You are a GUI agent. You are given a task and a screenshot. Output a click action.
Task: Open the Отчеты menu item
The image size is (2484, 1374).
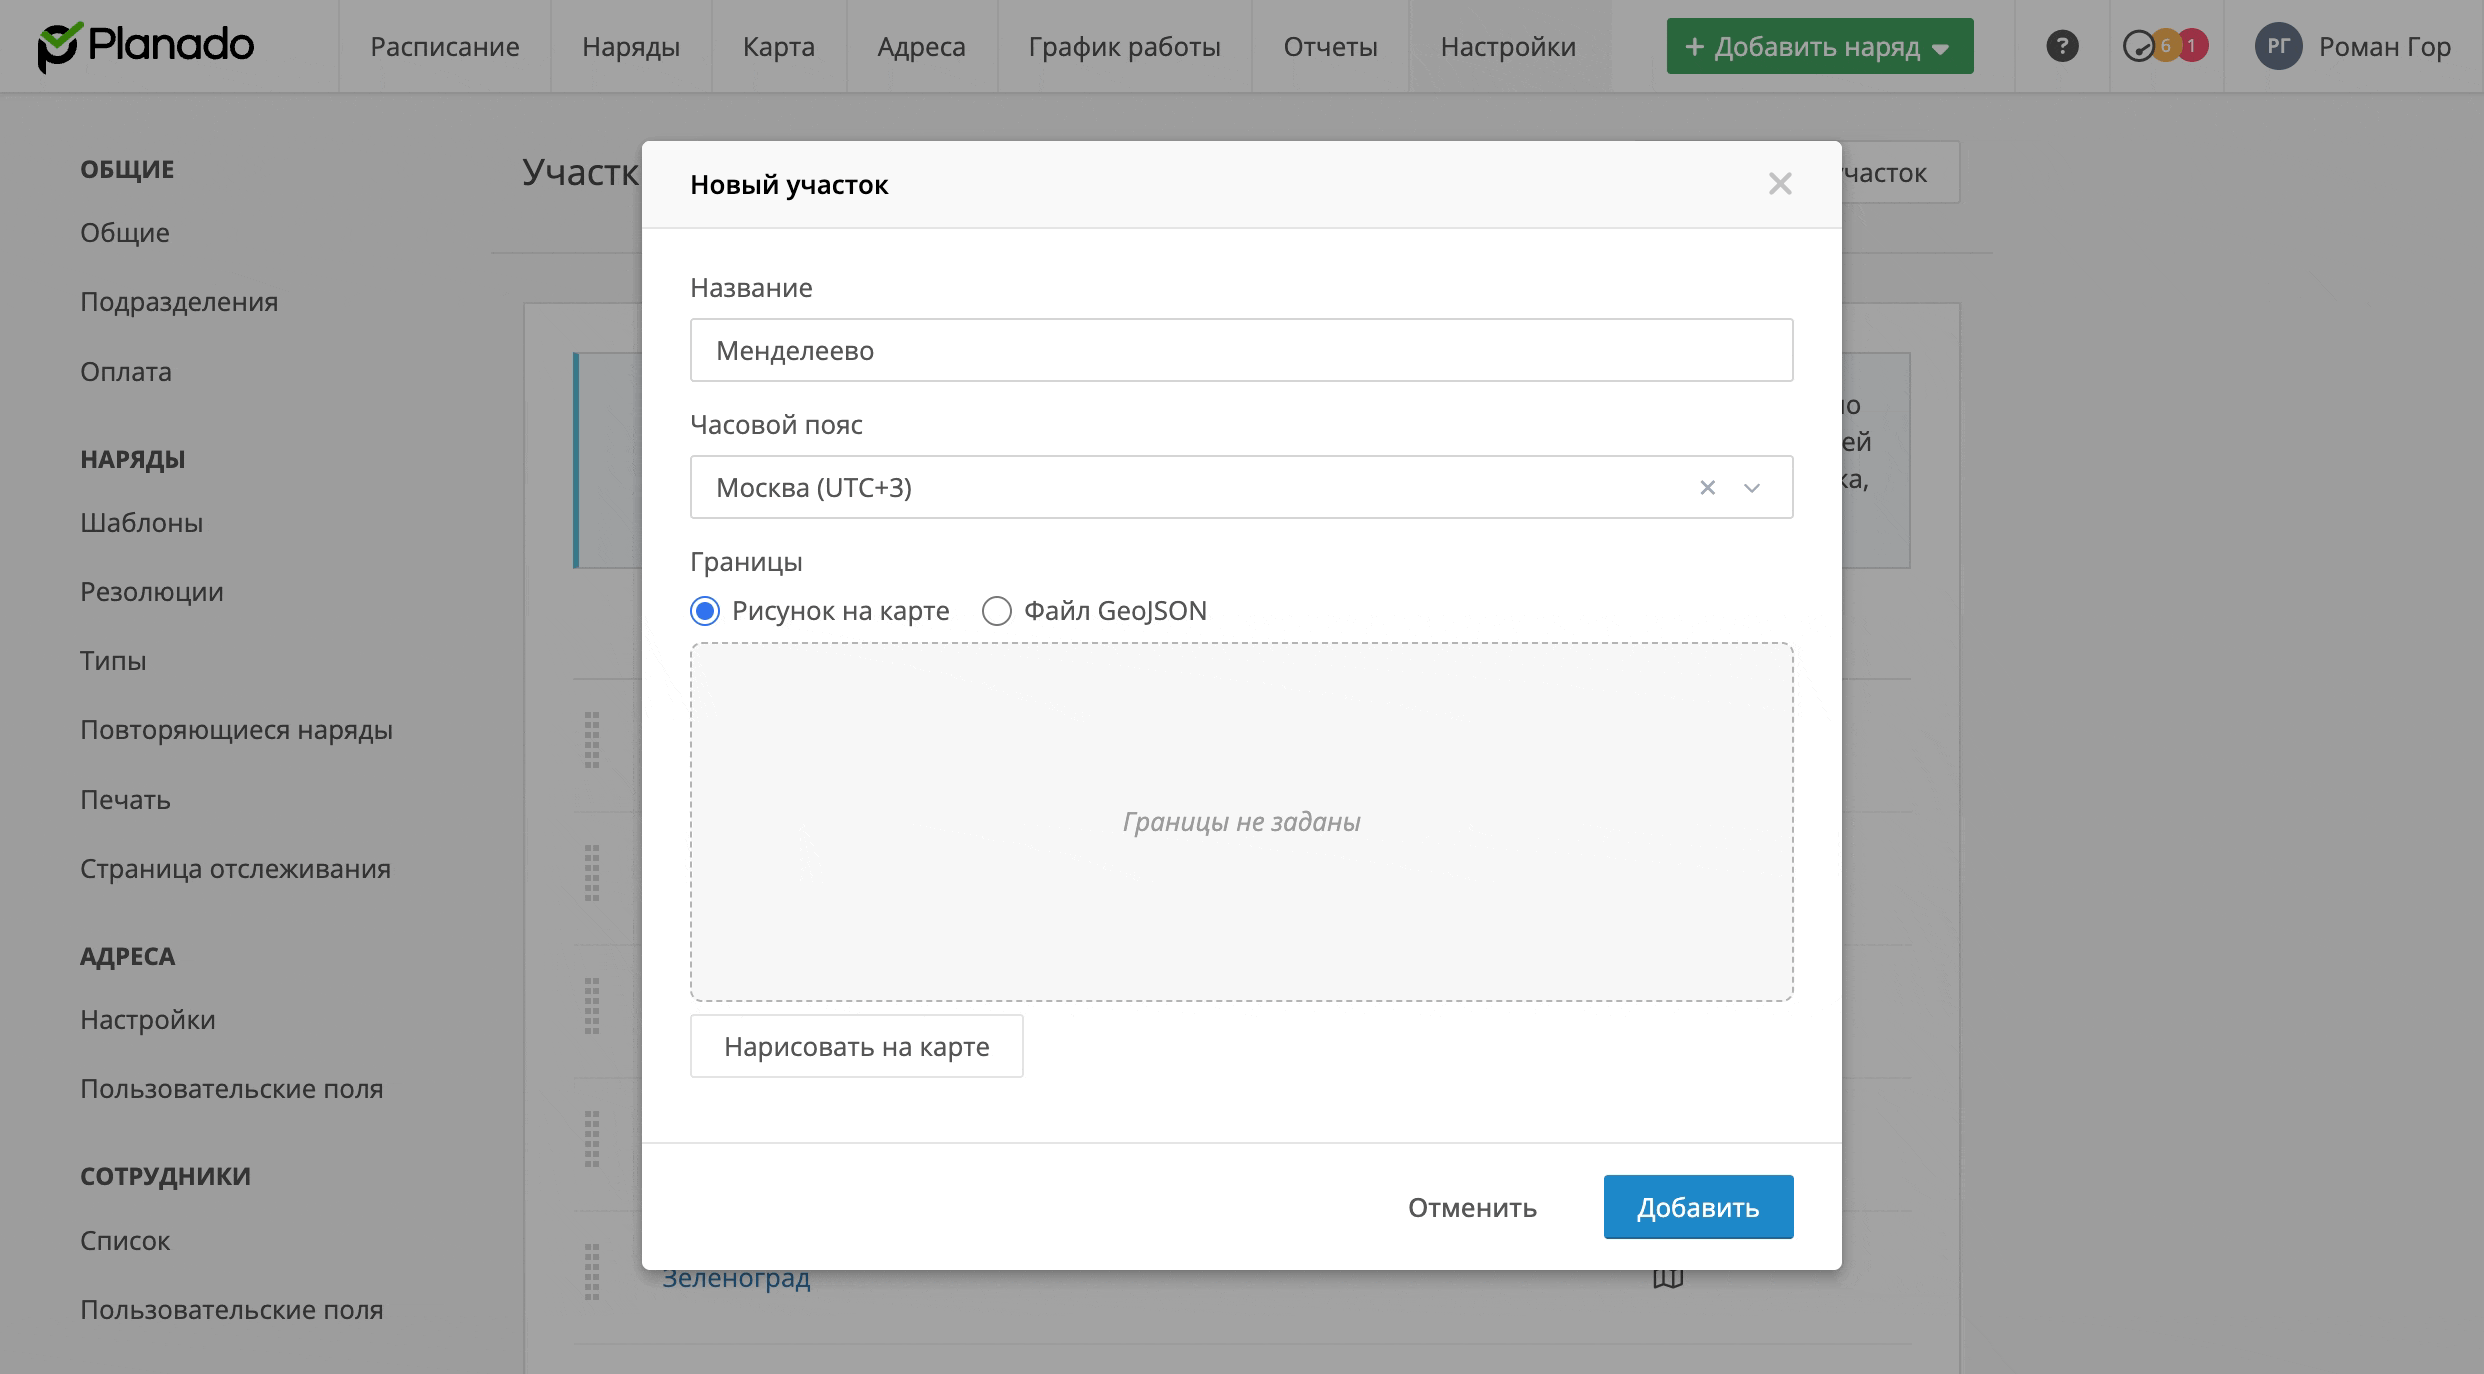pyautogui.click(x=1330, y=46)
